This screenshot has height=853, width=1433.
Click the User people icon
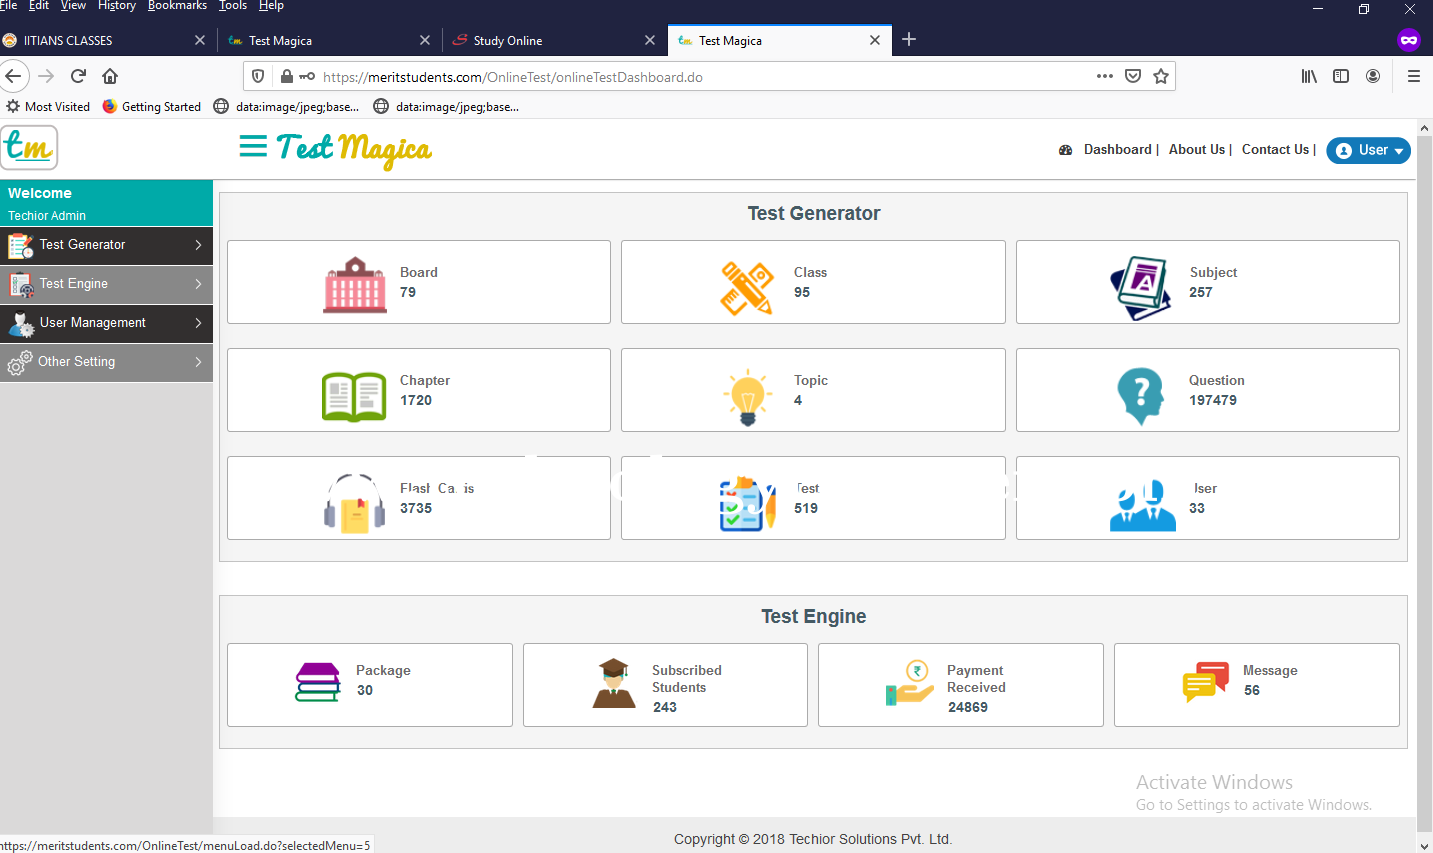click(1143, 505)
